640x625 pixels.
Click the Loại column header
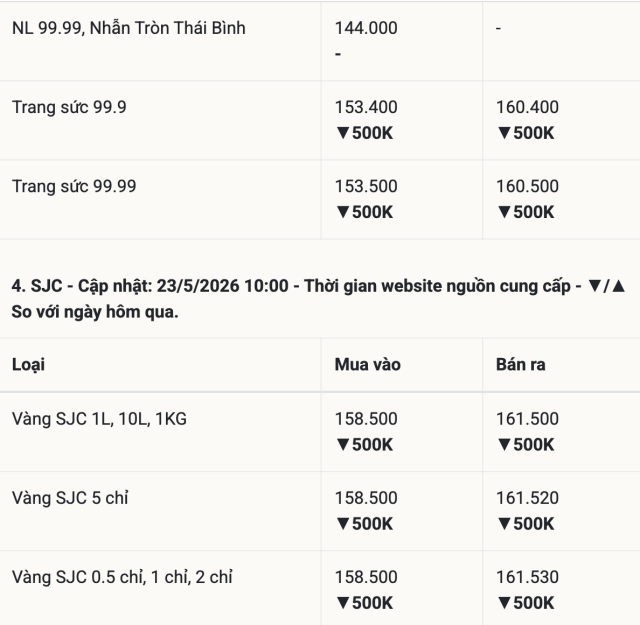point(28,365)
